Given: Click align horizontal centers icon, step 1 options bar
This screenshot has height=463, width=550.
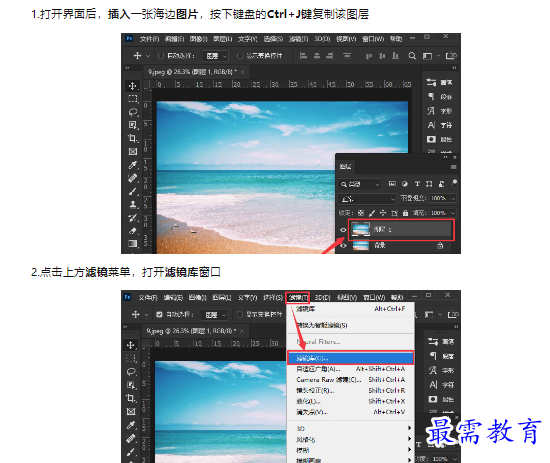Looking at the screenshot, I should tap(317, 56).
